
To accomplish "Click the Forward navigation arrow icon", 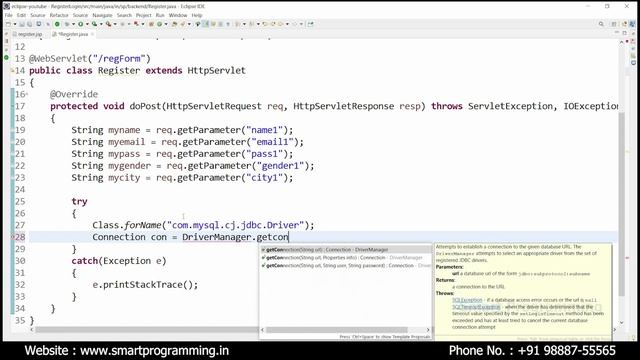I will 294,24.
